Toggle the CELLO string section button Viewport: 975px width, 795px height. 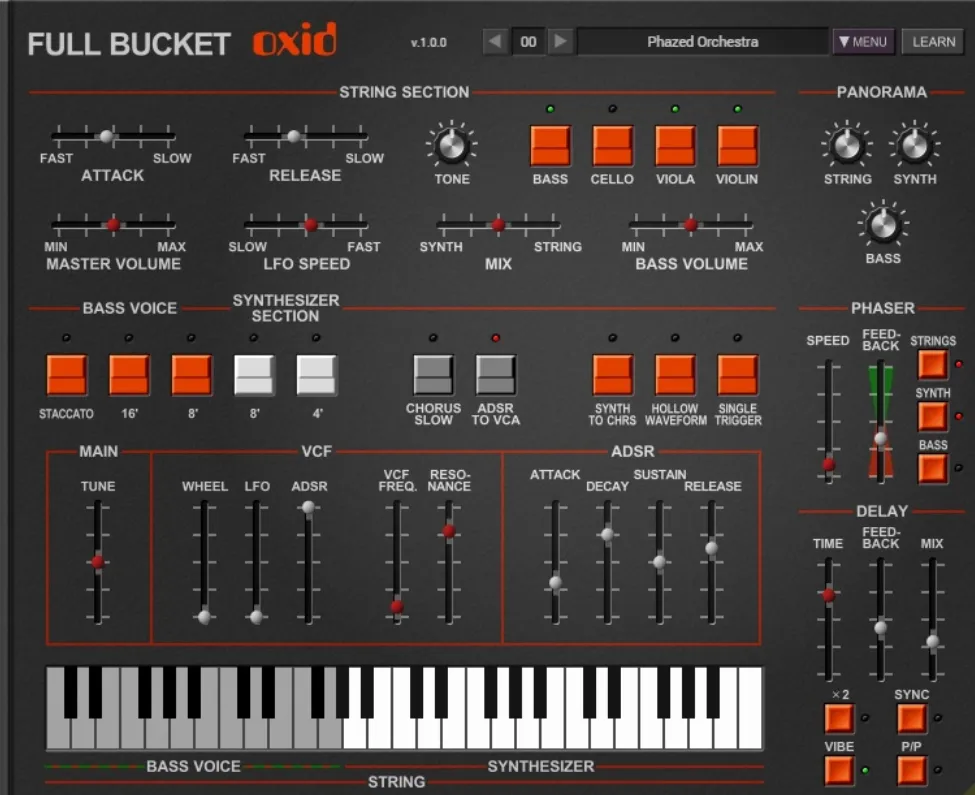[612, 146]
